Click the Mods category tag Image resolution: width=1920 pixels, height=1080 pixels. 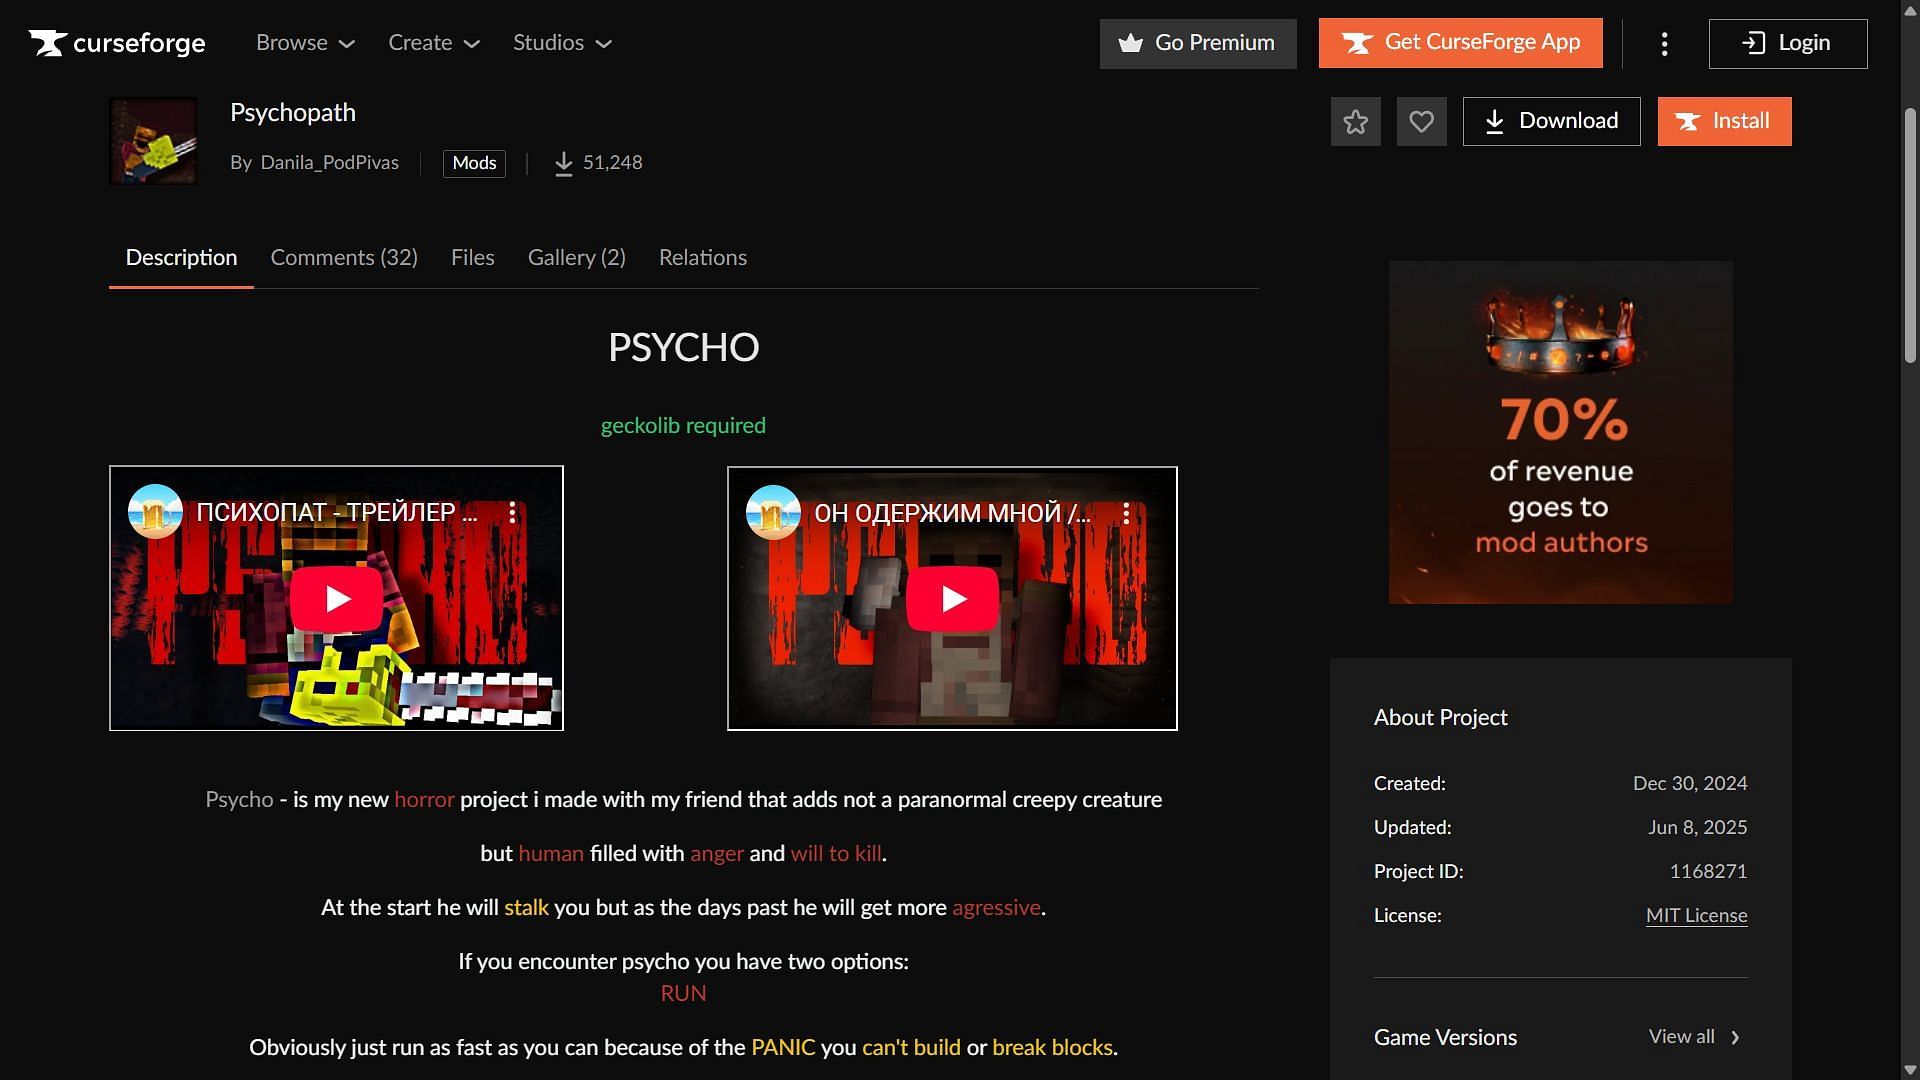(474, 163)
